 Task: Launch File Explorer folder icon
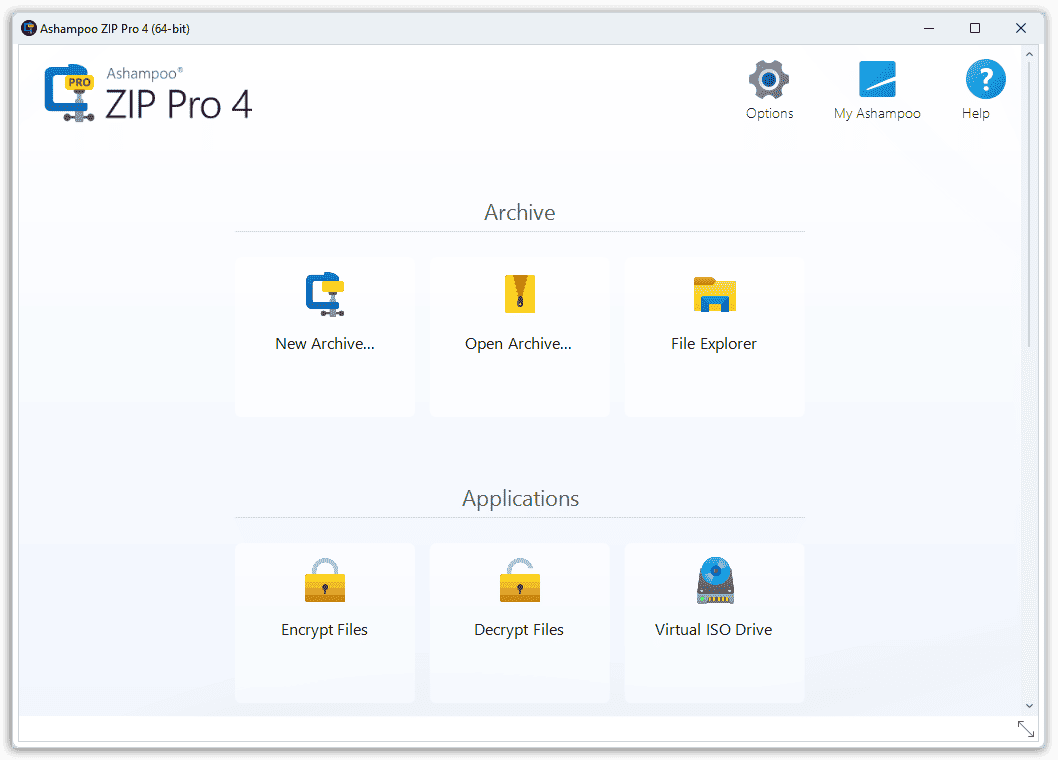pos(715,294)
